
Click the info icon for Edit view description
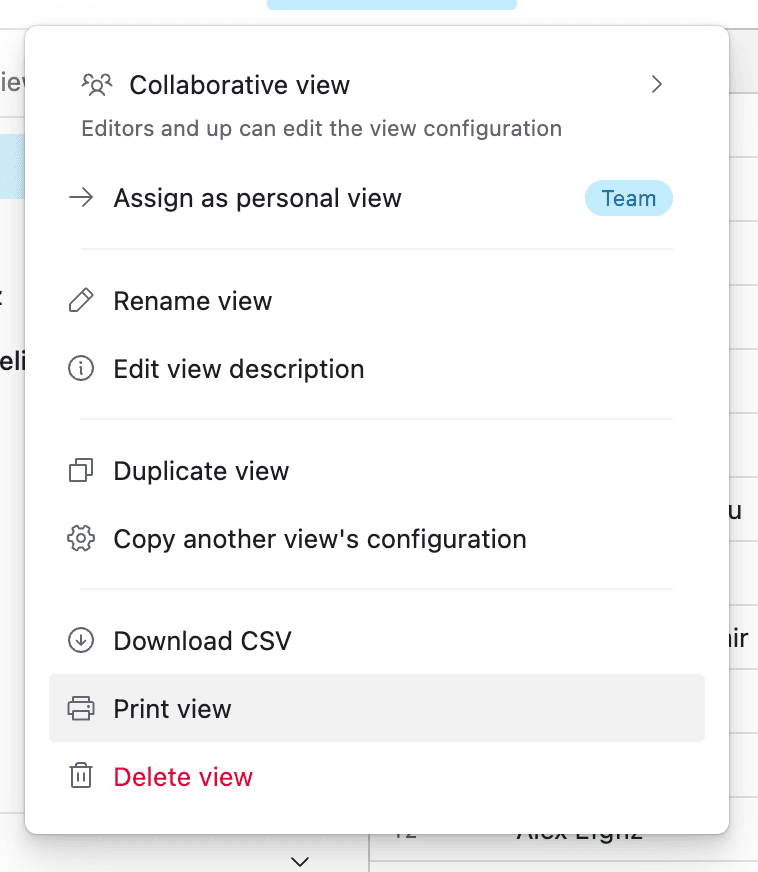coord(80,369)
